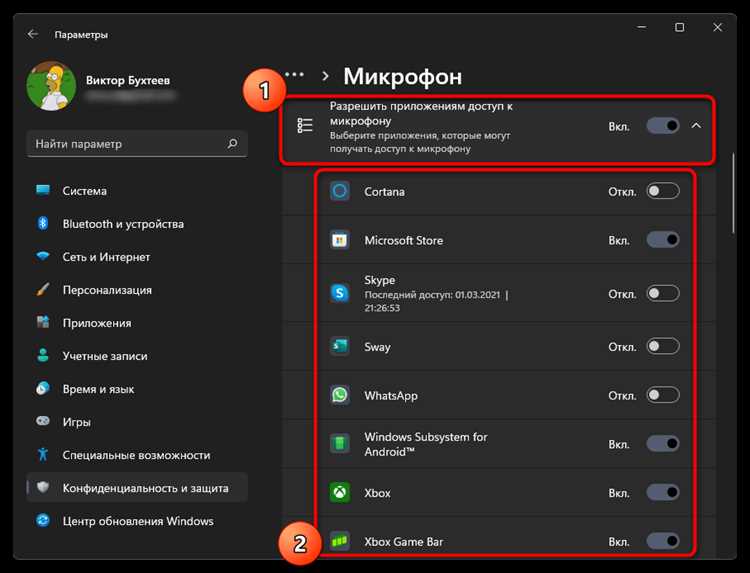Click the 'Параметры' window title
This screenshot has width=750, height=573.
coord(81,34)
